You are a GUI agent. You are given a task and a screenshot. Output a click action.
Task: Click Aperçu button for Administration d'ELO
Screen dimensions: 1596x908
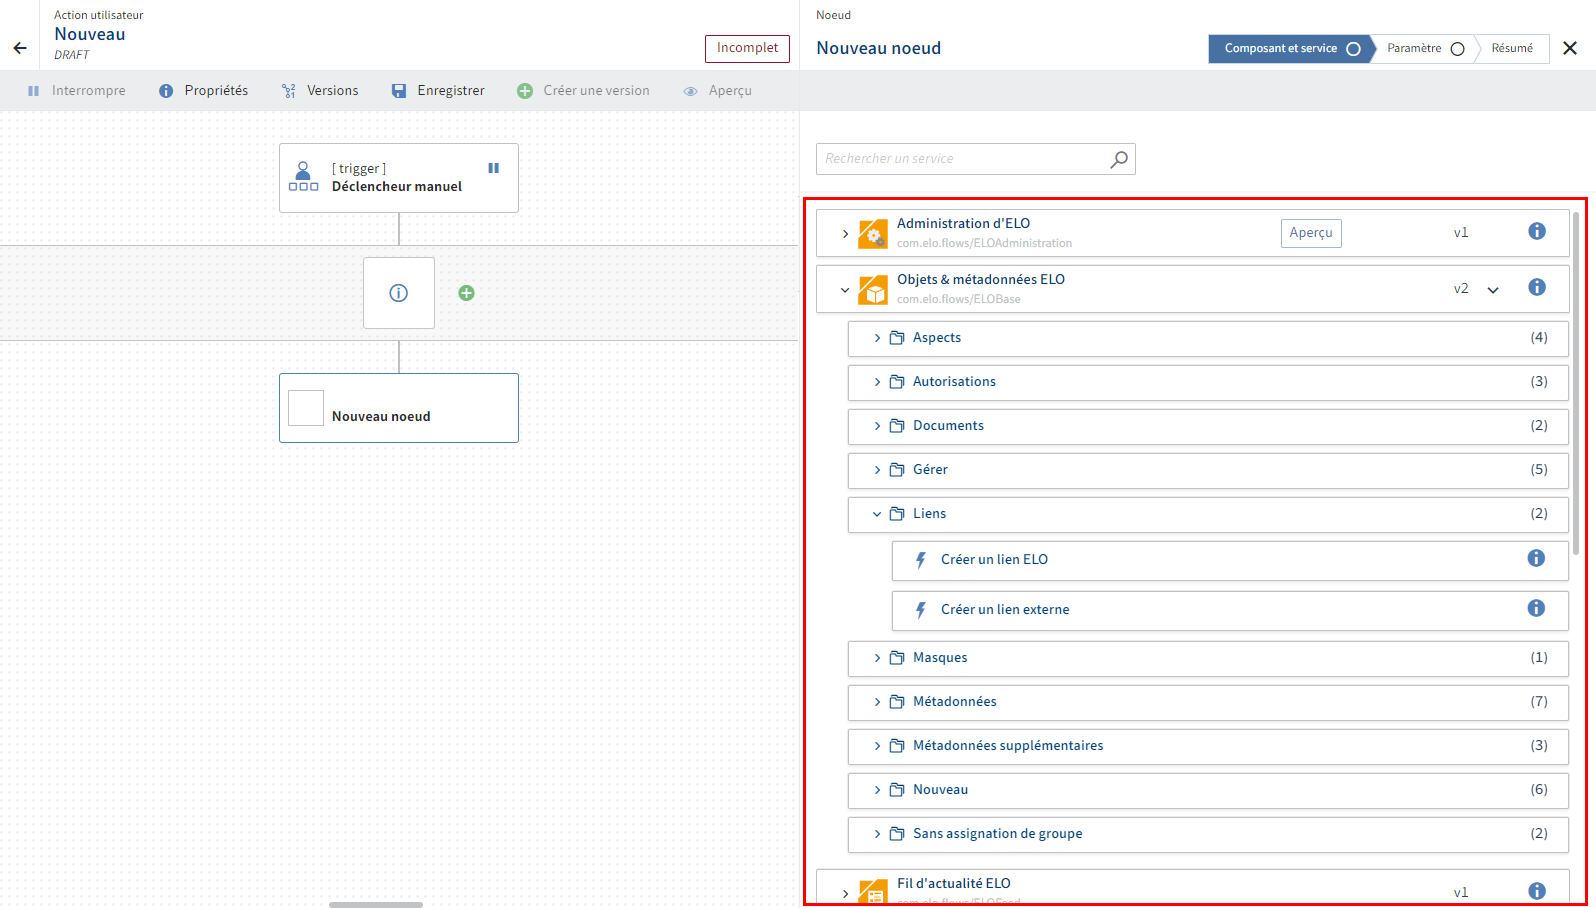pyautogui.click(x=1311, y=233)
